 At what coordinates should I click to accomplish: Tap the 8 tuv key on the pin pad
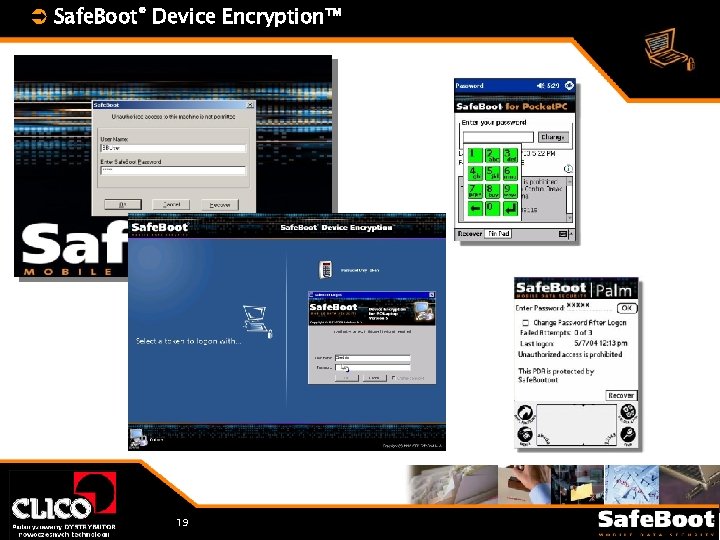pos(493,191)
